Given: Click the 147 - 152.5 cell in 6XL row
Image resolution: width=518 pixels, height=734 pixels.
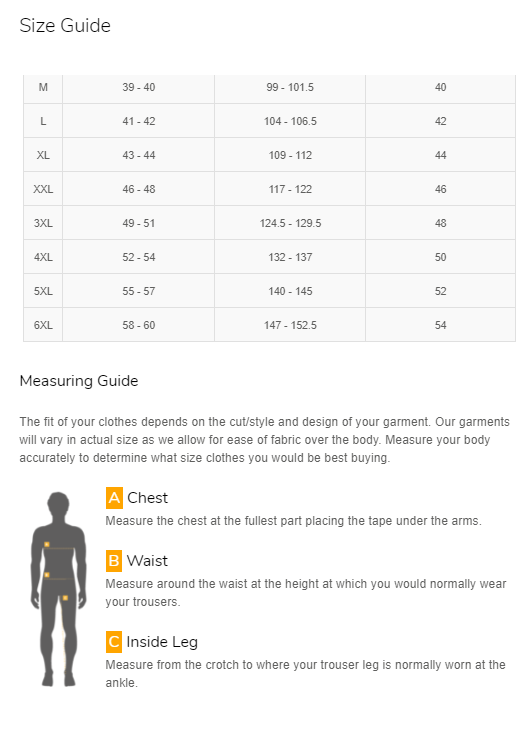Looking at the screenshot, I should pos(290,325).
